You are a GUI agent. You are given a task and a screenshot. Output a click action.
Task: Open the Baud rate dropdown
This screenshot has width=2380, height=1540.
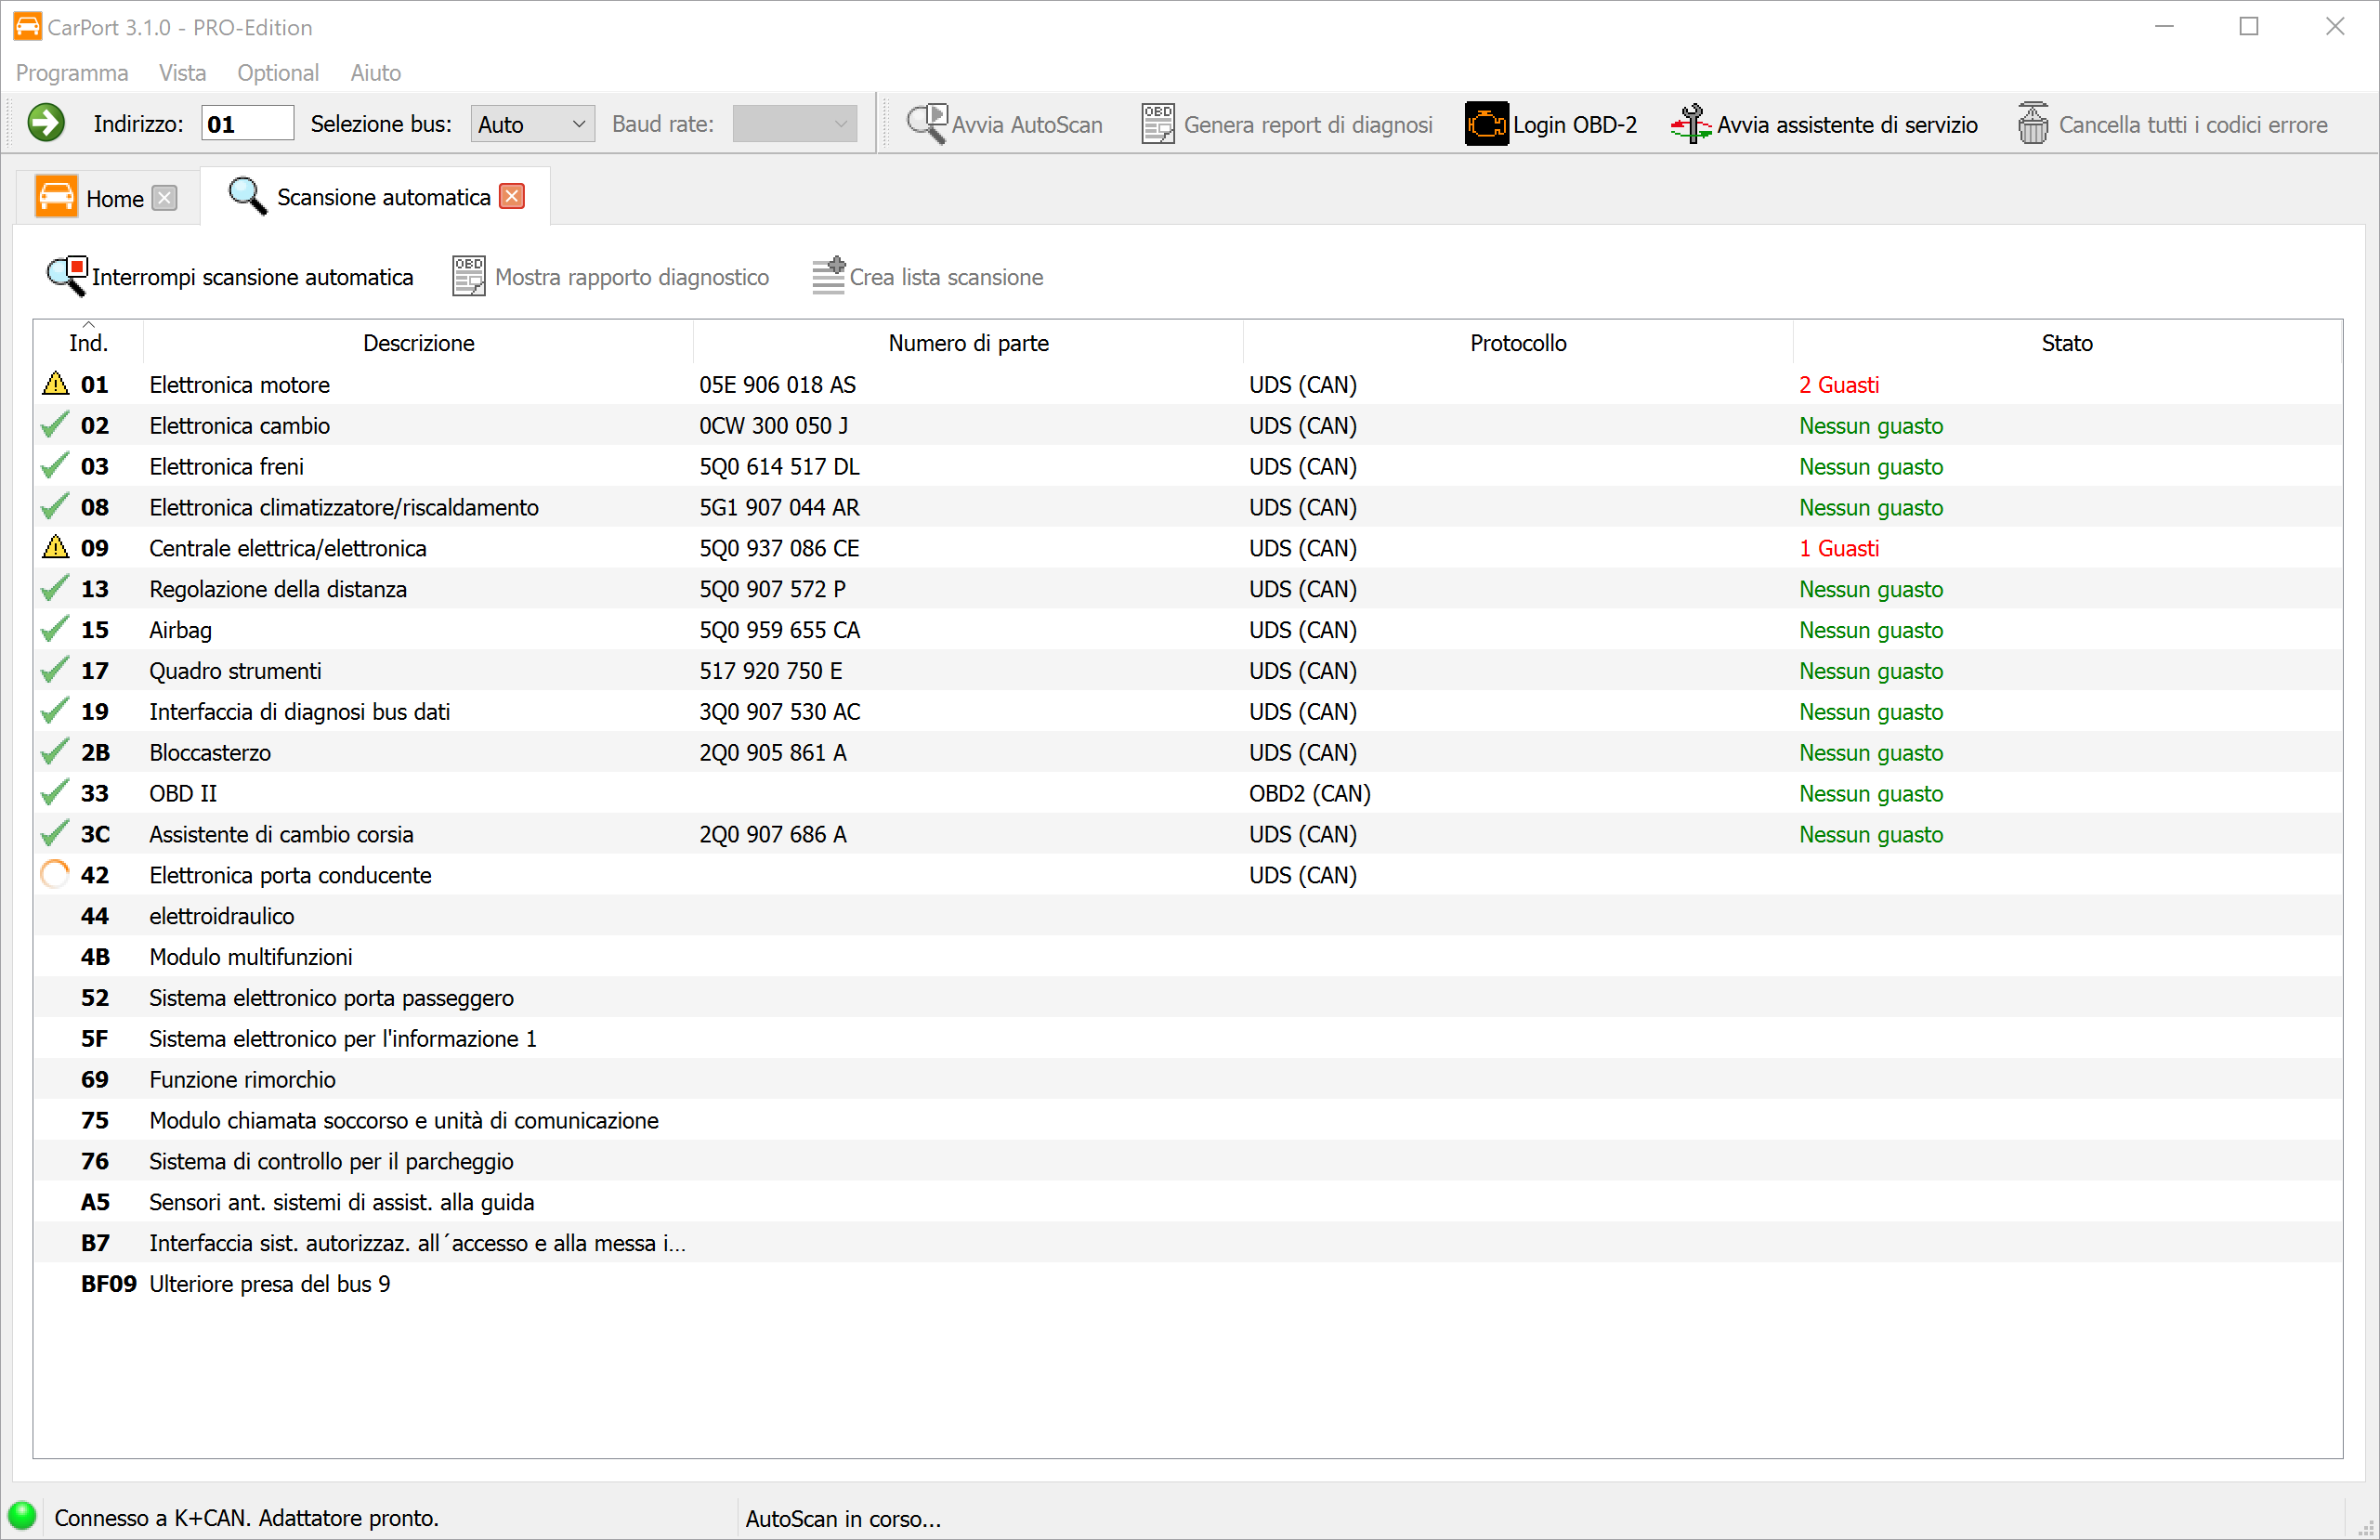(x=794, y=124)
